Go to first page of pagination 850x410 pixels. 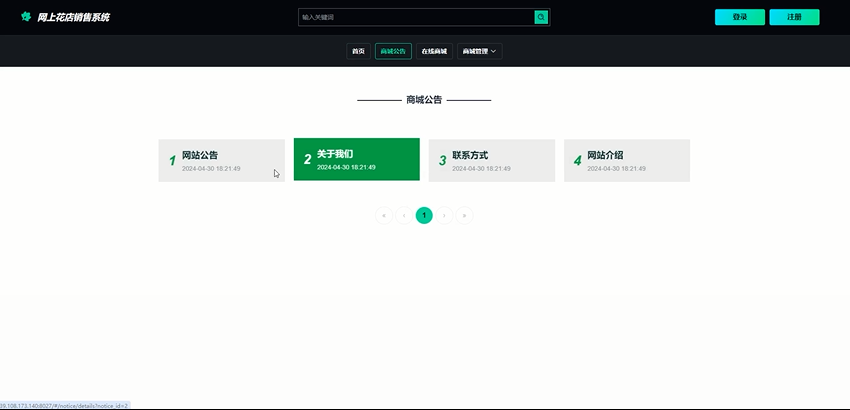click(x=384, y=215)
